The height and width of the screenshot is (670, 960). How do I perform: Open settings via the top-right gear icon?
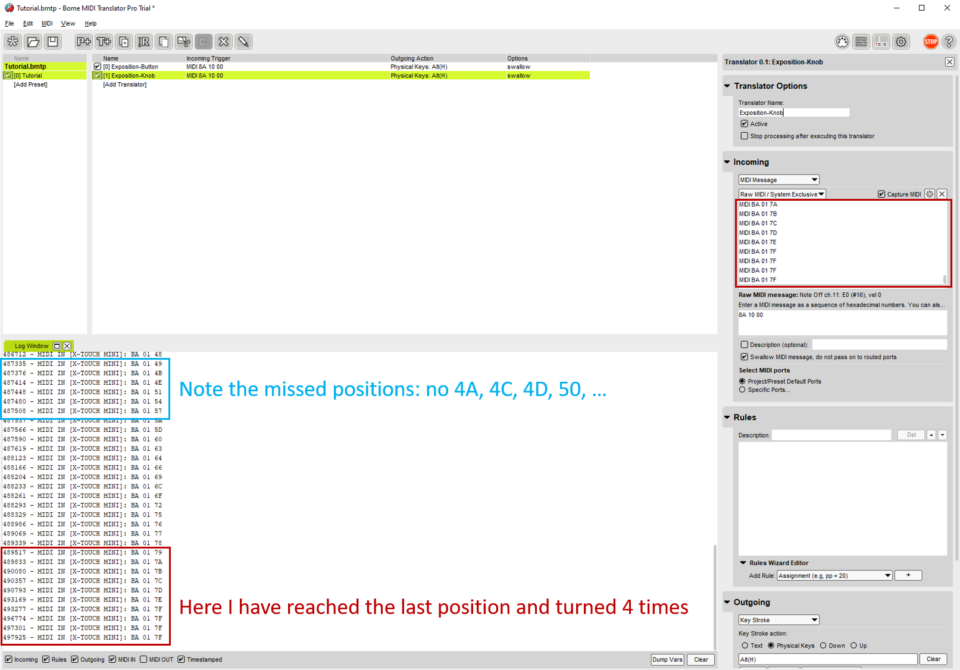[x=901, y=42]
